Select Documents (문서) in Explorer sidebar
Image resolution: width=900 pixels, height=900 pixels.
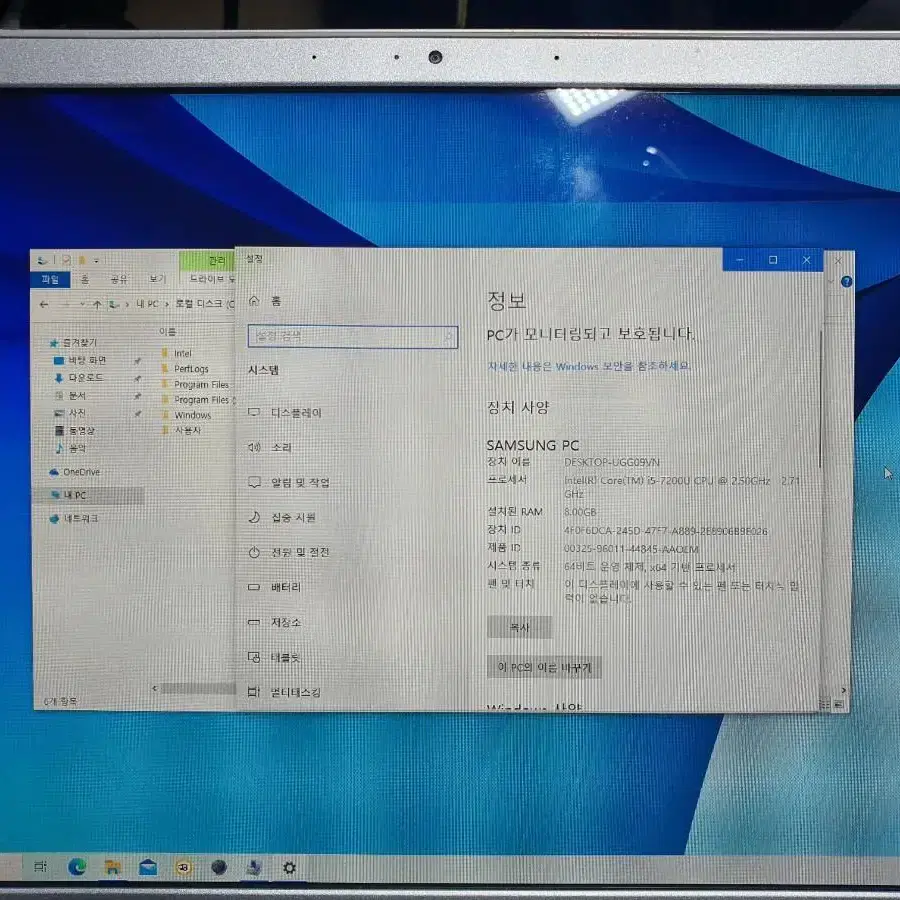tap(70, 395)
